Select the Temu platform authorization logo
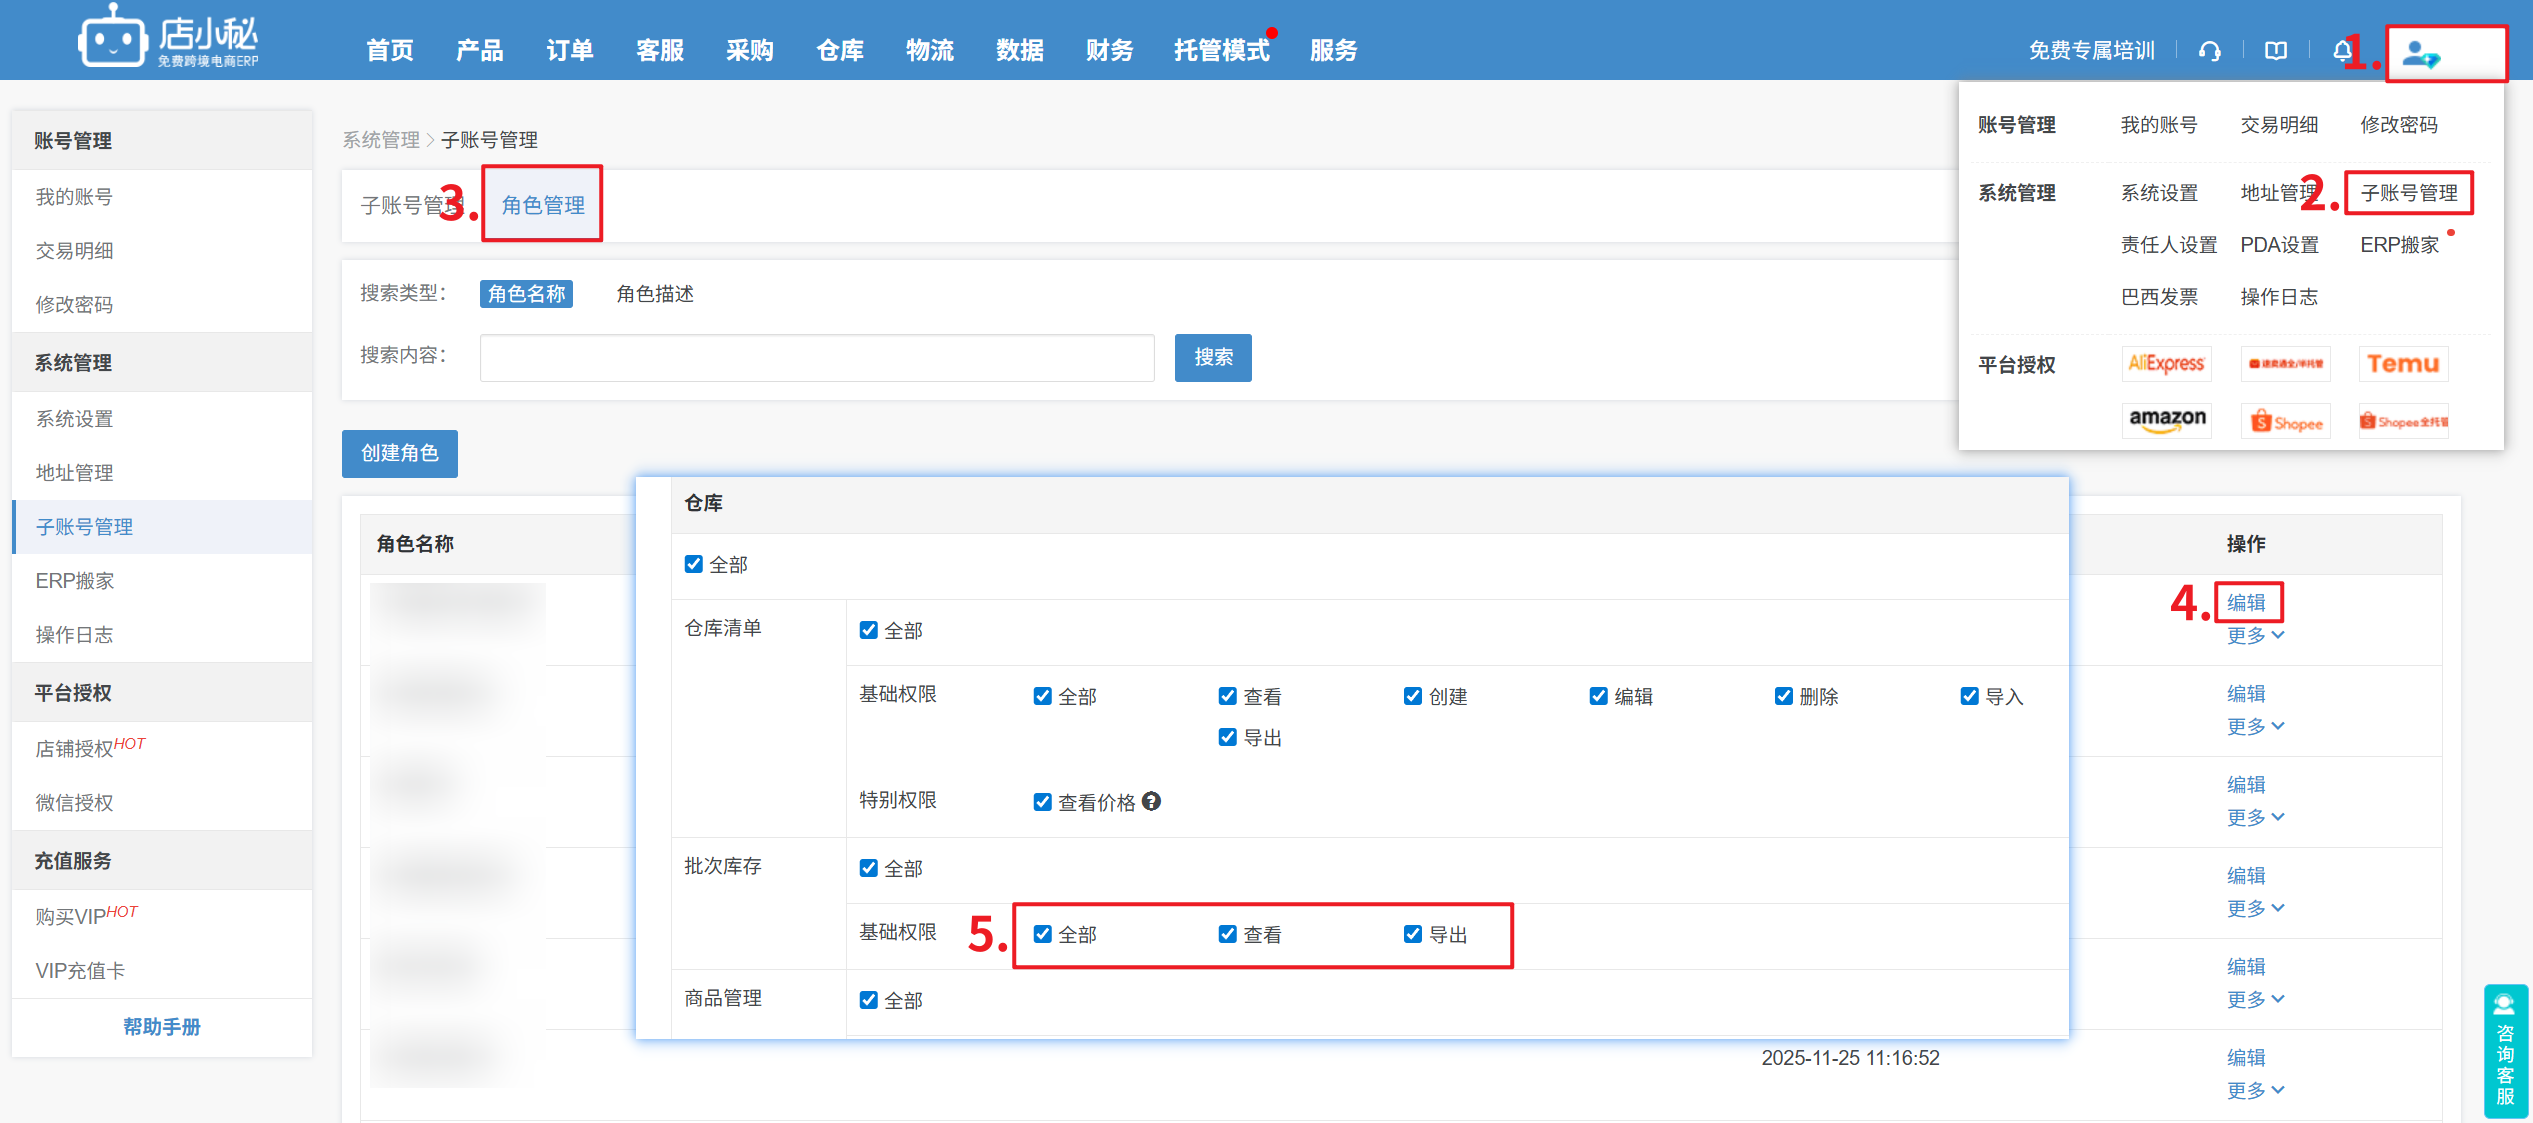 (2403, 363)
